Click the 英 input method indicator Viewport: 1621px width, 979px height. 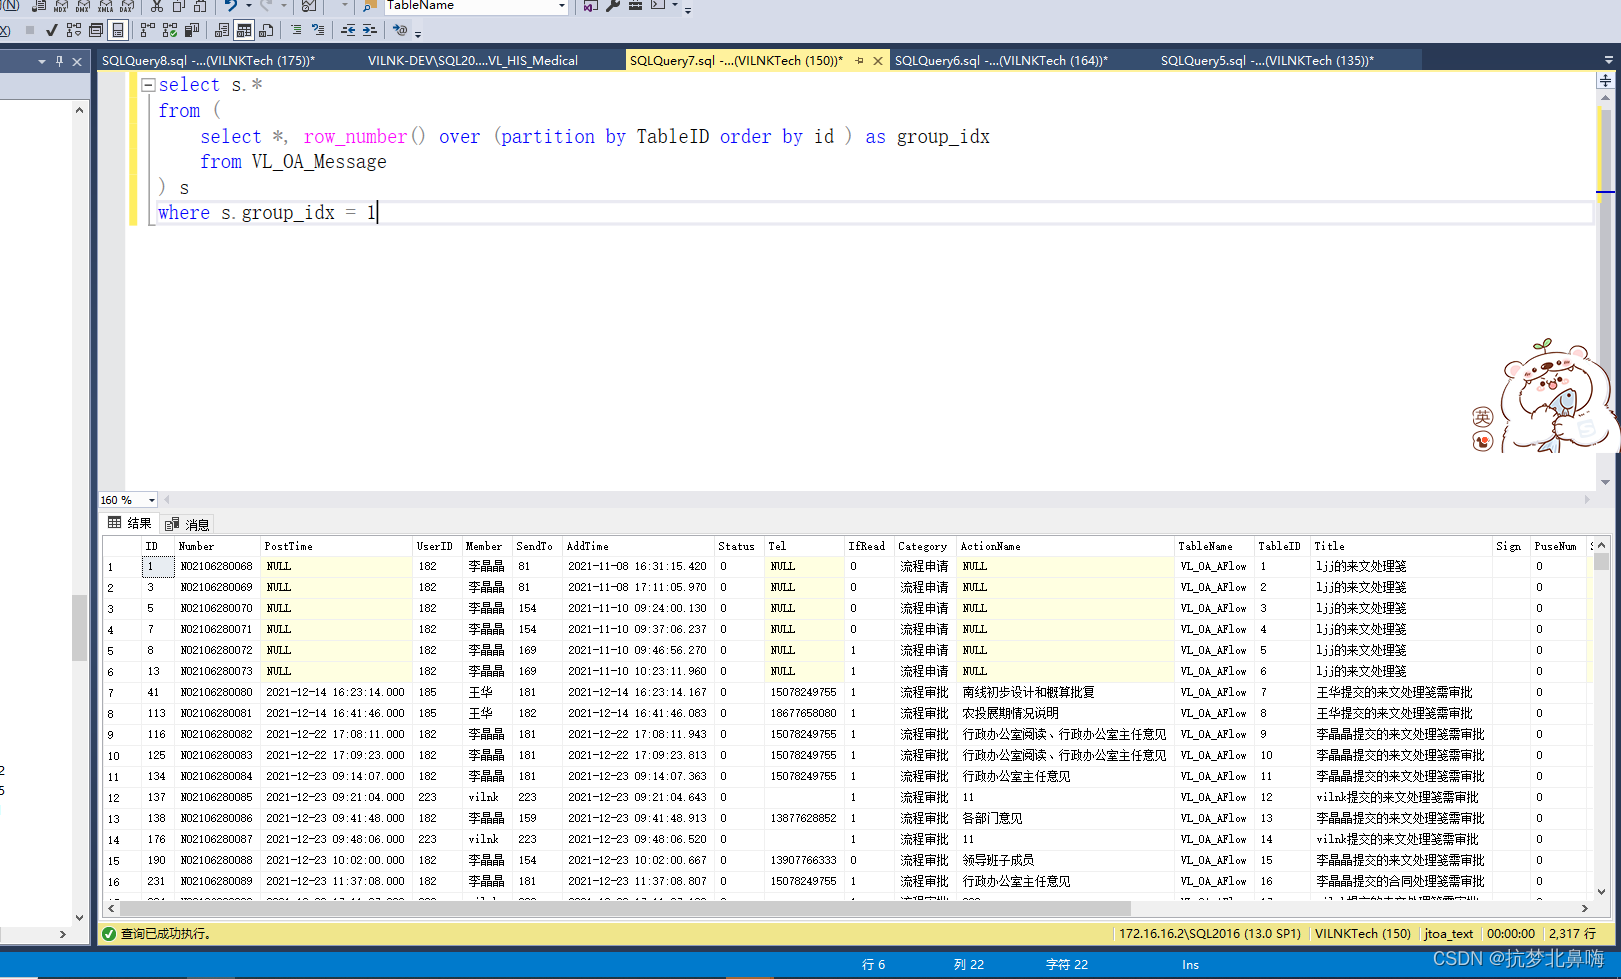coord(1482,416)
